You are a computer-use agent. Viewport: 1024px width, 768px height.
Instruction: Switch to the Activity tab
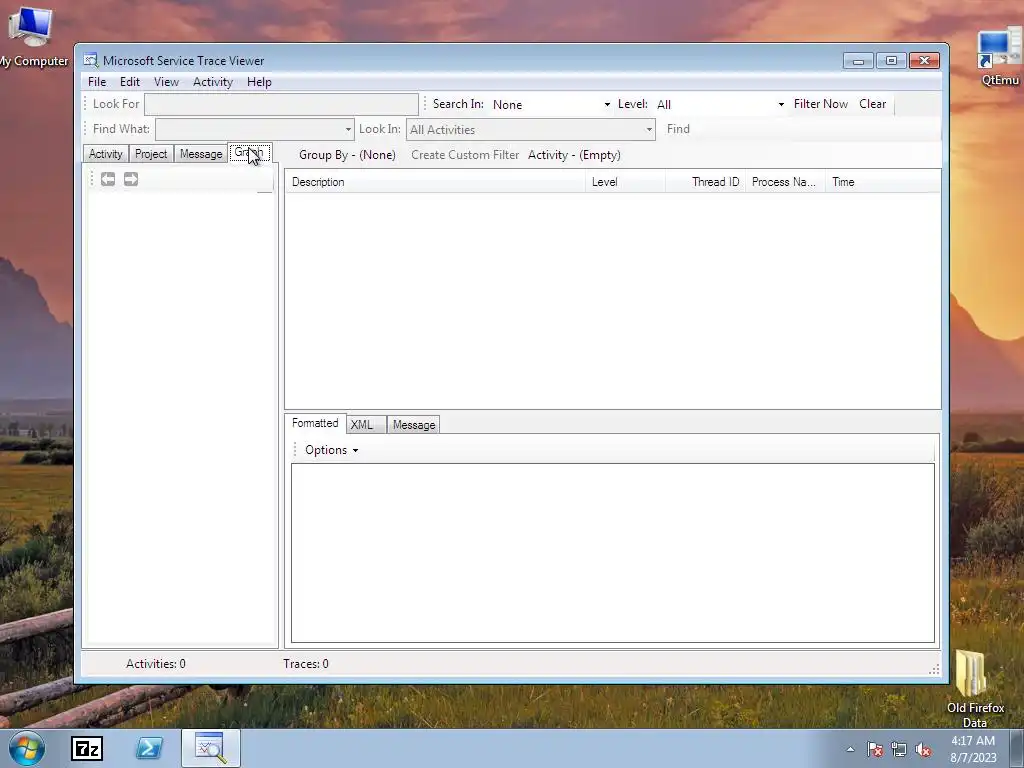[x=106, y=154]
